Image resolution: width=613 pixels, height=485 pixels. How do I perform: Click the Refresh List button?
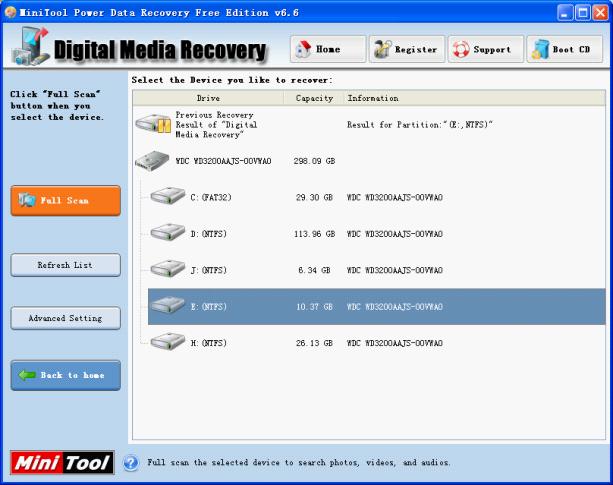(x=65, y=265)
